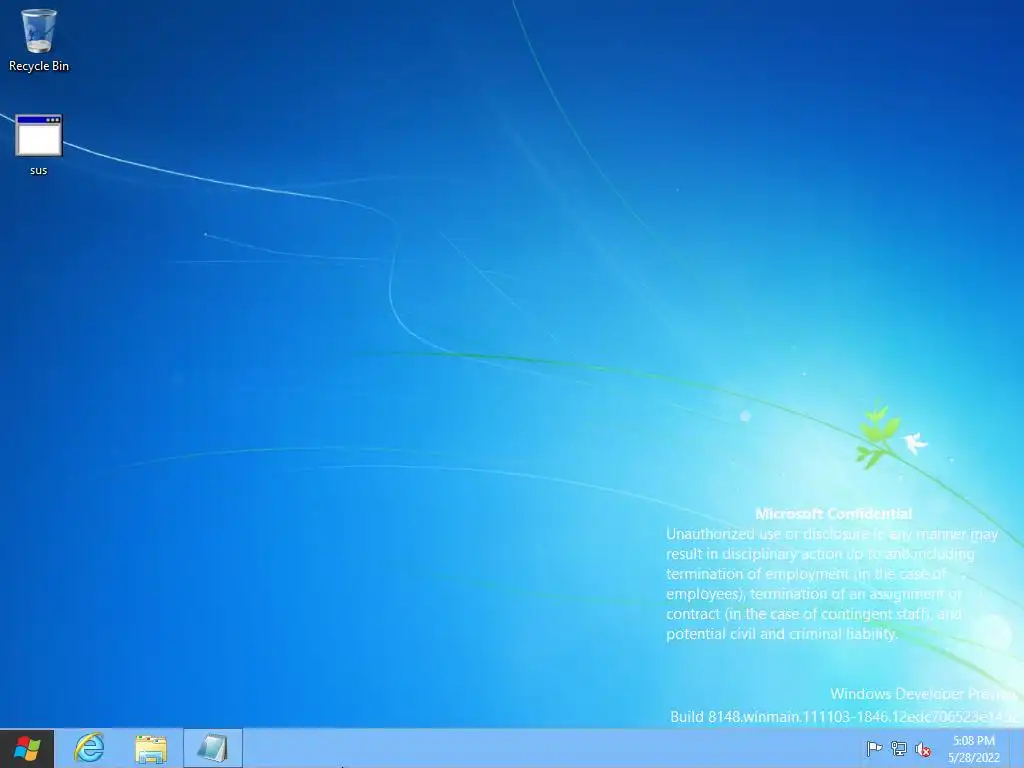Click the muted volume speaker icon
Image resolution: width=1024 pixels, height=768 pixels.
click(x=923, y=749)
